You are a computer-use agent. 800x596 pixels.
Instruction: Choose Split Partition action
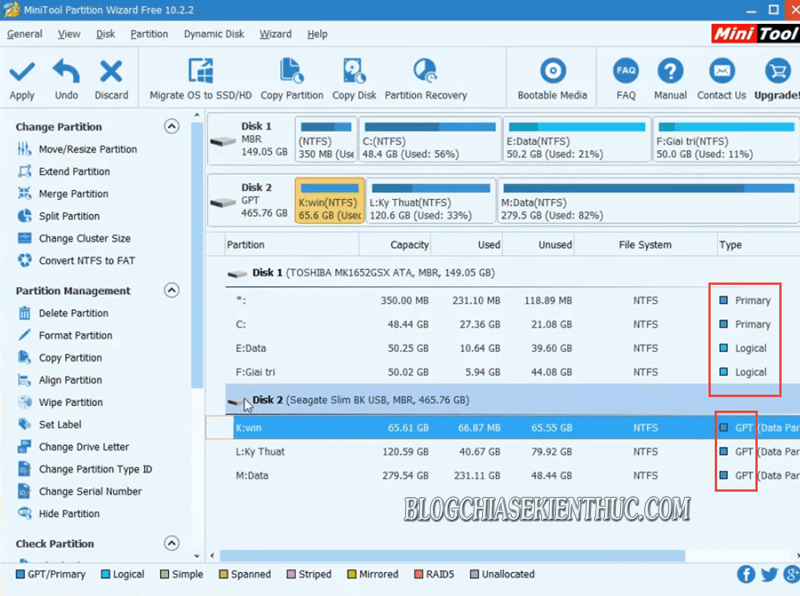pyautogui.click(x=69, y=216)
